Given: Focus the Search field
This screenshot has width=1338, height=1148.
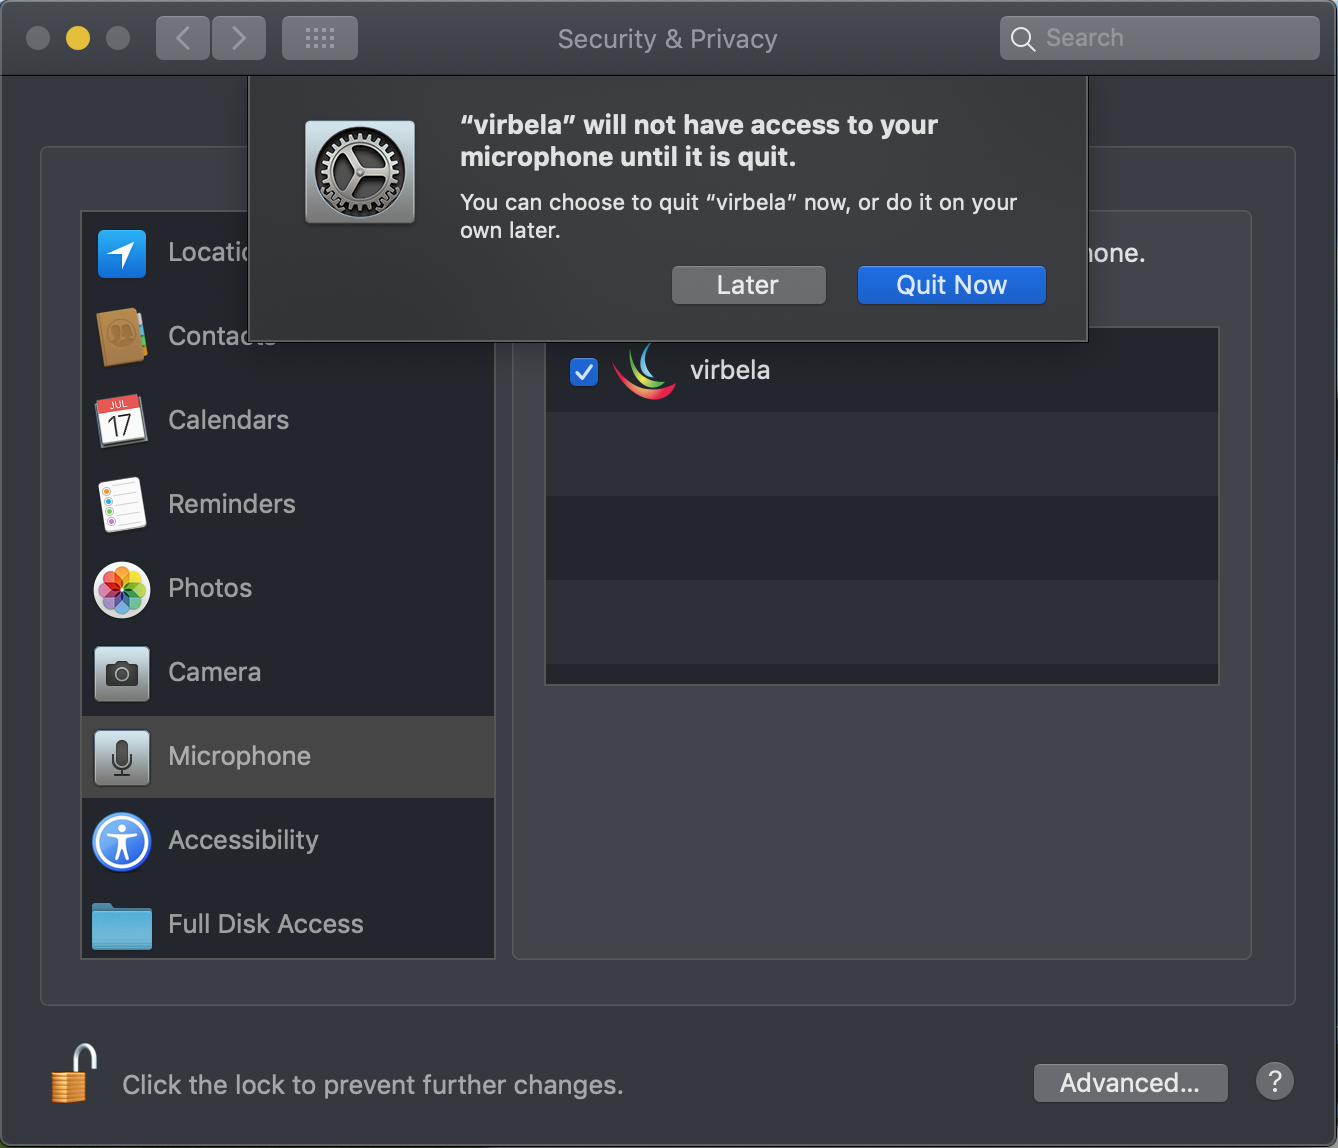Looking at the screenshot, I should pyautogui.click(x=1160, y=39).
